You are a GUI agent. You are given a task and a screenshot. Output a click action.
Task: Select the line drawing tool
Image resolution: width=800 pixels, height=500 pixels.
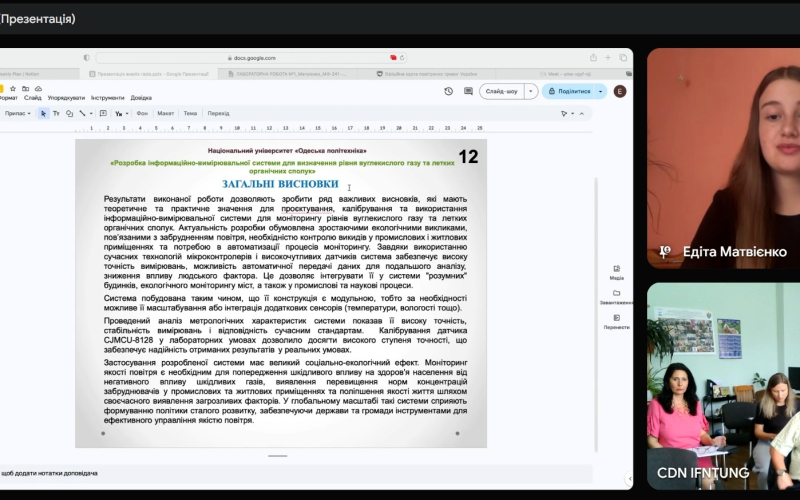click(82, 113)
